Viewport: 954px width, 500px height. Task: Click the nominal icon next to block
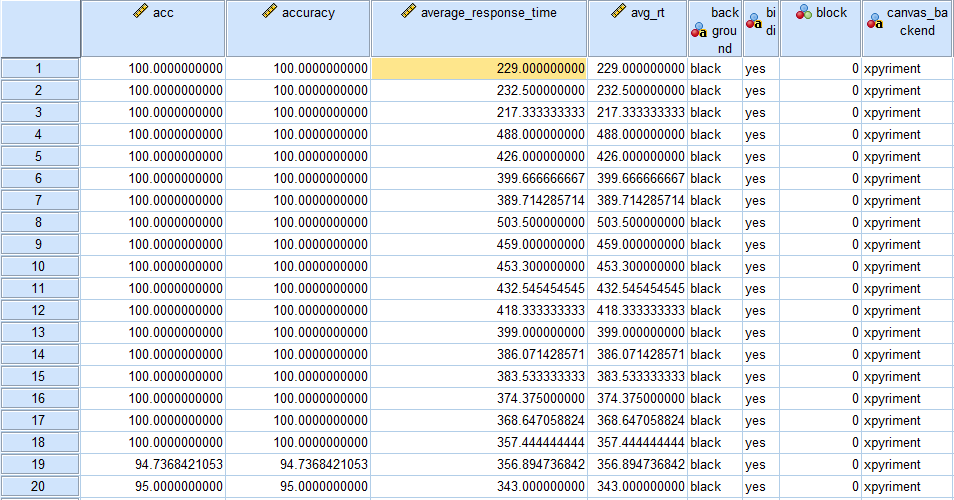(804, 12)
